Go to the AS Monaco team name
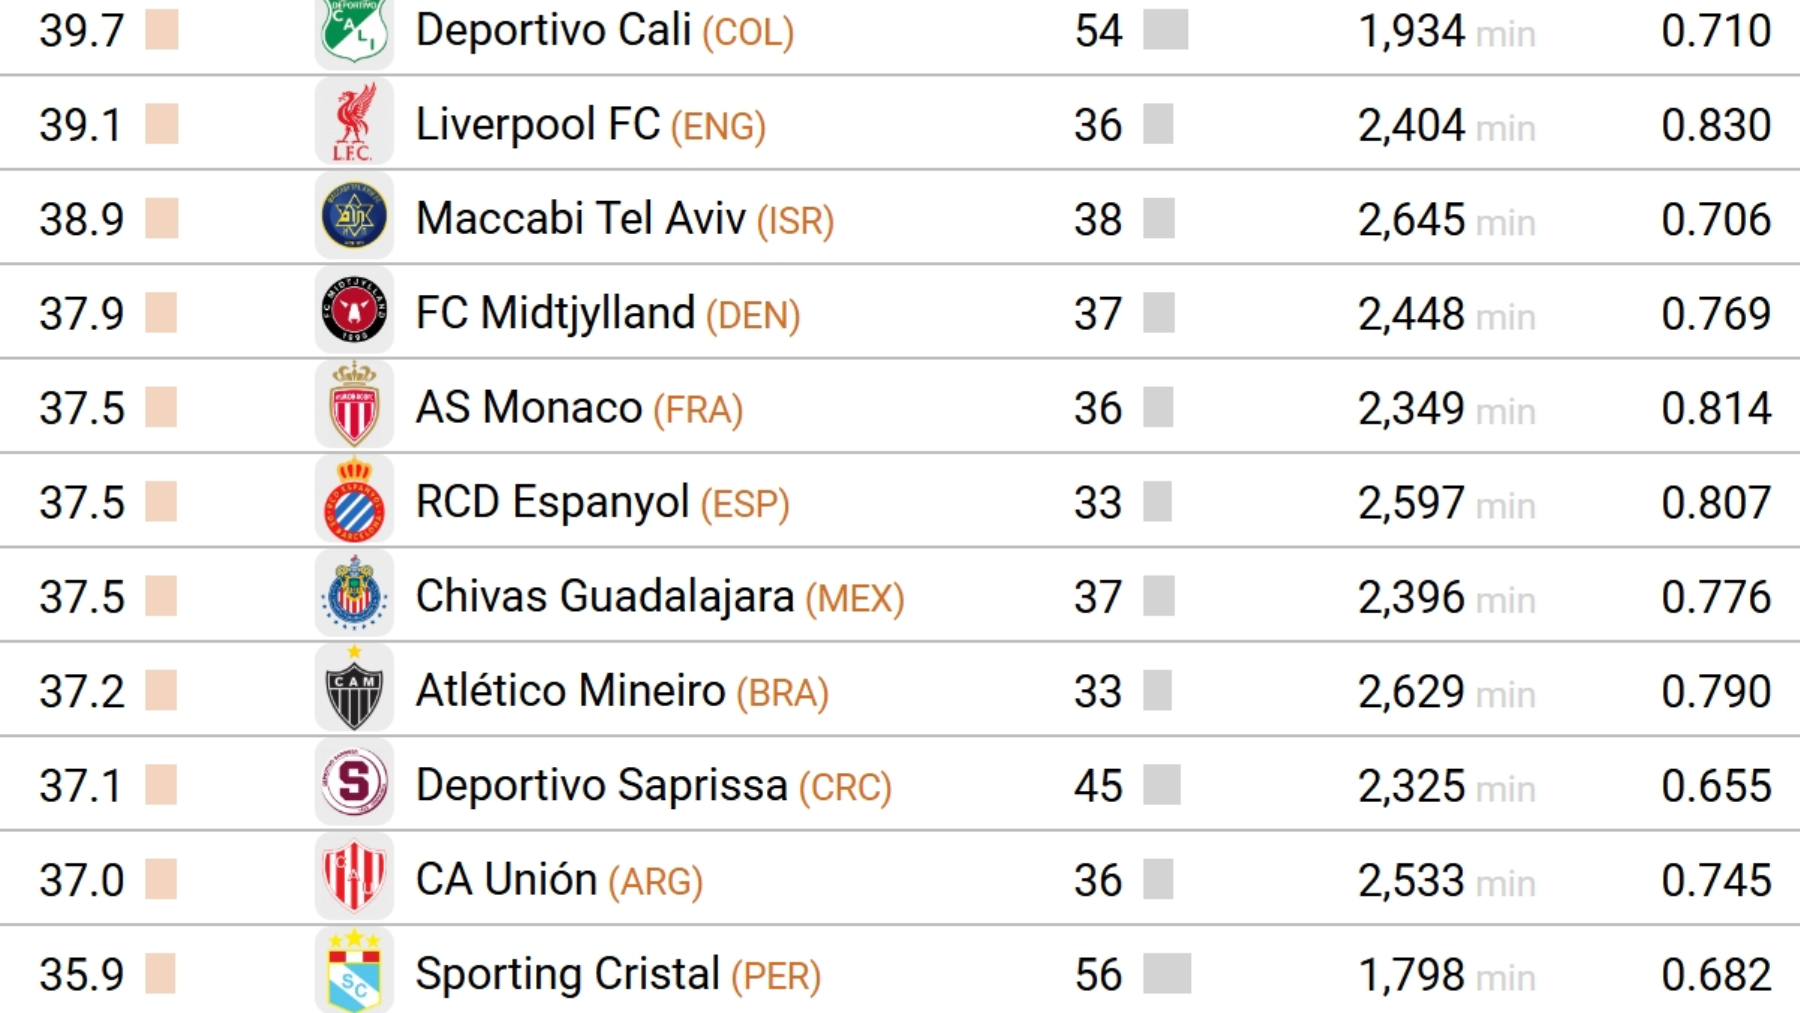This screenshot has height=1013, width=1800. [528, 408]
